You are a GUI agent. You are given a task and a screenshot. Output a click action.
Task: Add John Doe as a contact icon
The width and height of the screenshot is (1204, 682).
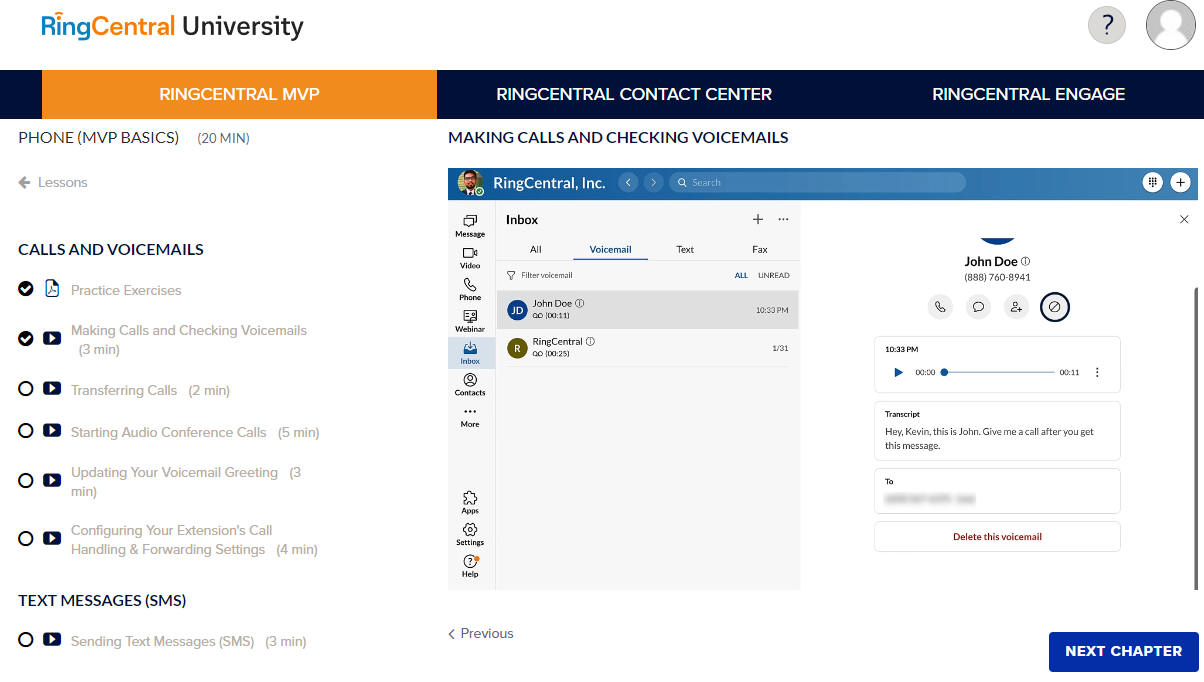[x=1016, y=307]
